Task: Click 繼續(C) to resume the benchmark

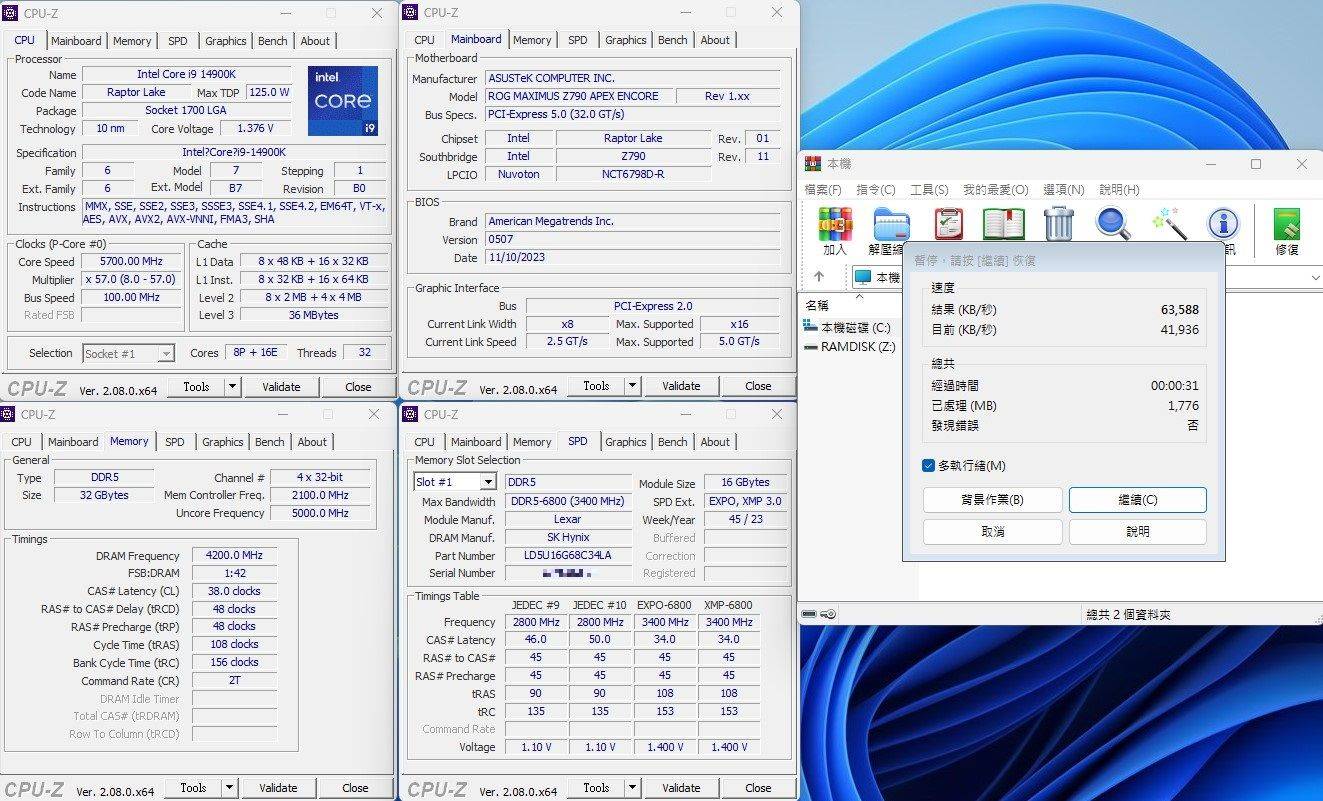Action: tap(1137, 500)
